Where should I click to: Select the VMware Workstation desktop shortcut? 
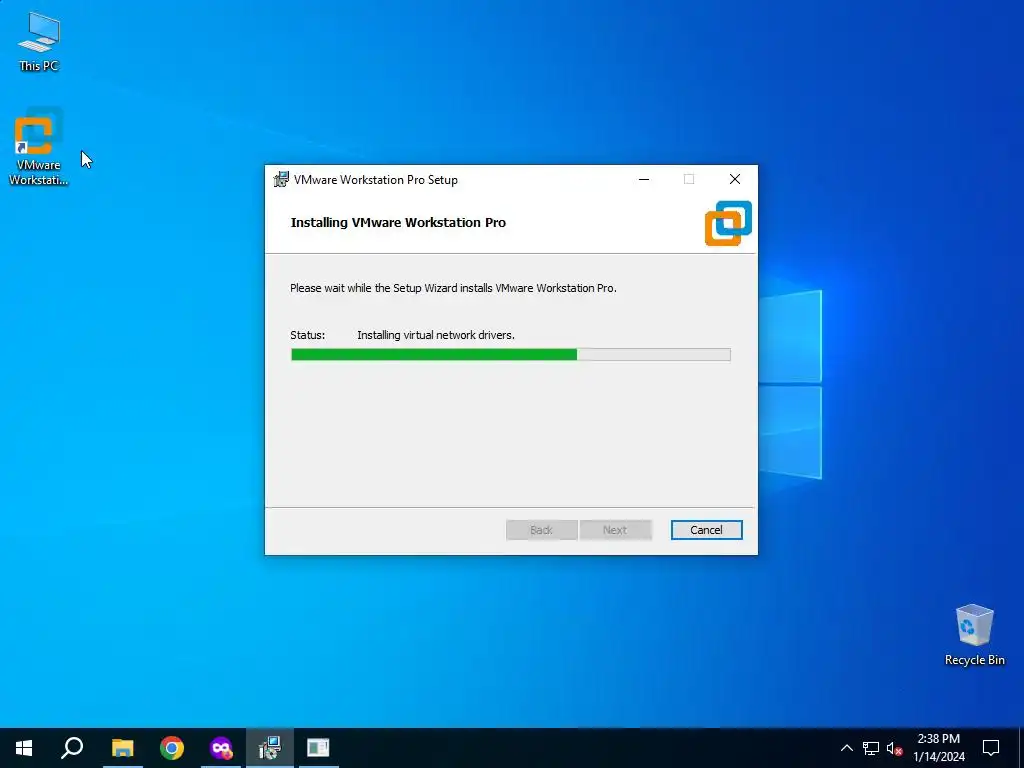click(39, 148)
